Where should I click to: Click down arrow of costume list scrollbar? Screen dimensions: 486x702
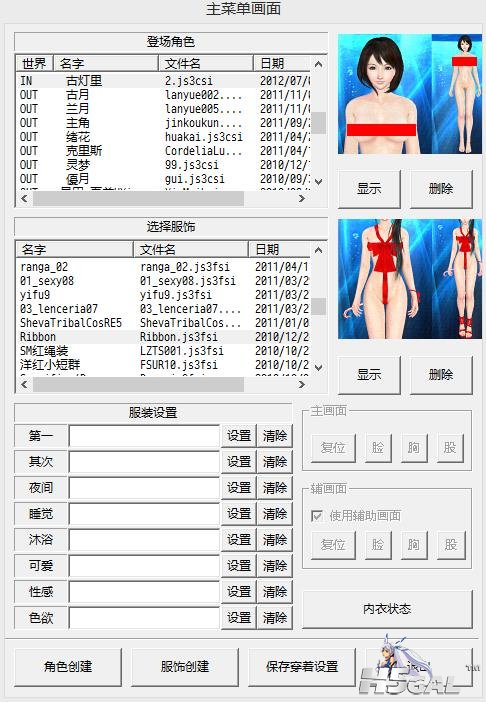tap(319, 368)
